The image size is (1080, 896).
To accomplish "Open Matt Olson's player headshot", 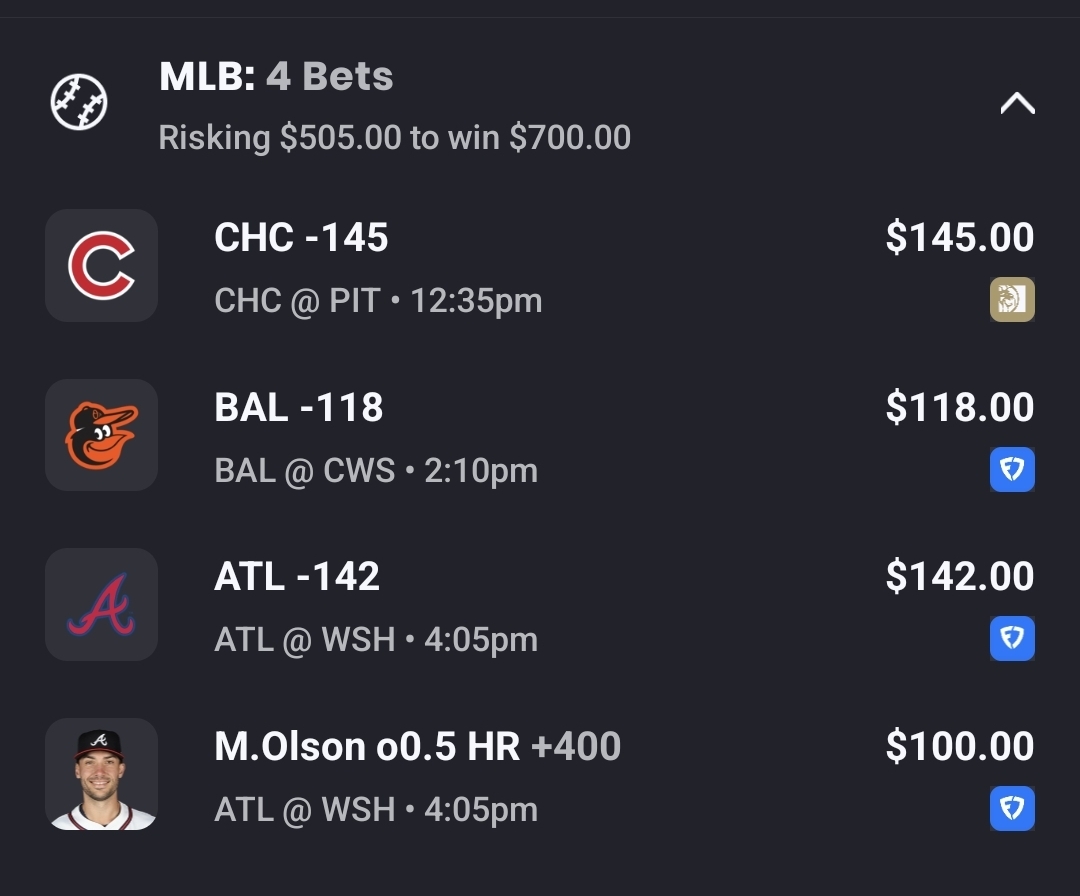I will (101, 774).
